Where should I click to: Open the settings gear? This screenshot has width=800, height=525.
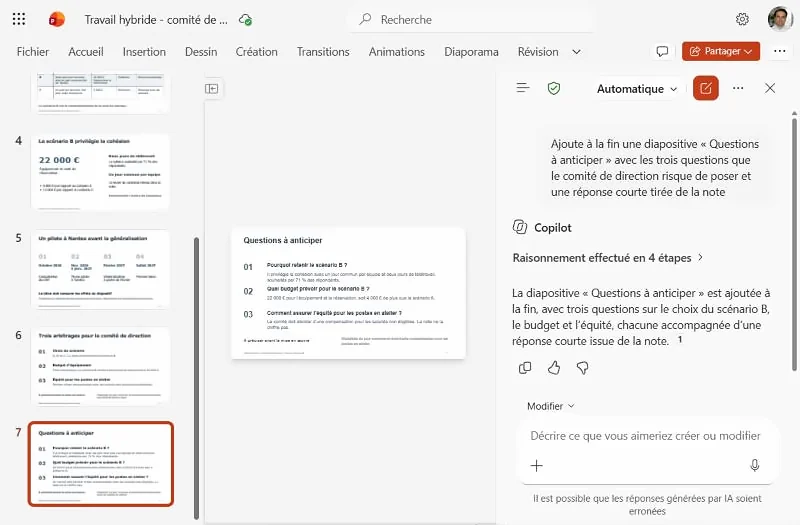coord(742,19)
